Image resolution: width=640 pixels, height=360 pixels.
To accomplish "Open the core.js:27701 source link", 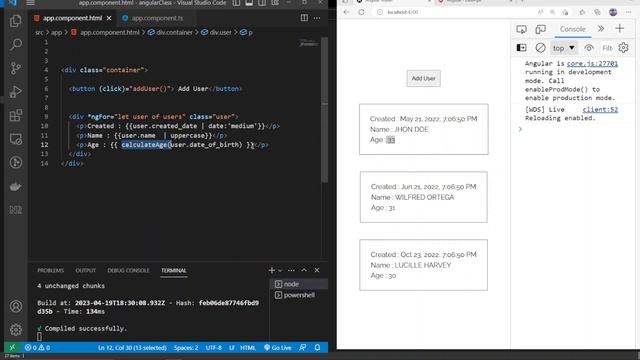I will (592, 64).
